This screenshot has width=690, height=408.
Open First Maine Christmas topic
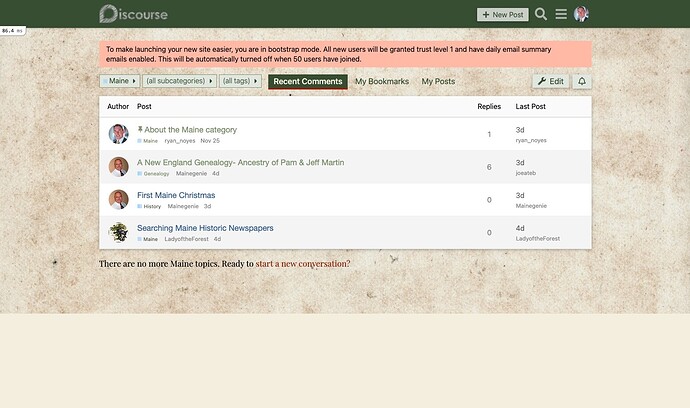(x=176, y=195)
